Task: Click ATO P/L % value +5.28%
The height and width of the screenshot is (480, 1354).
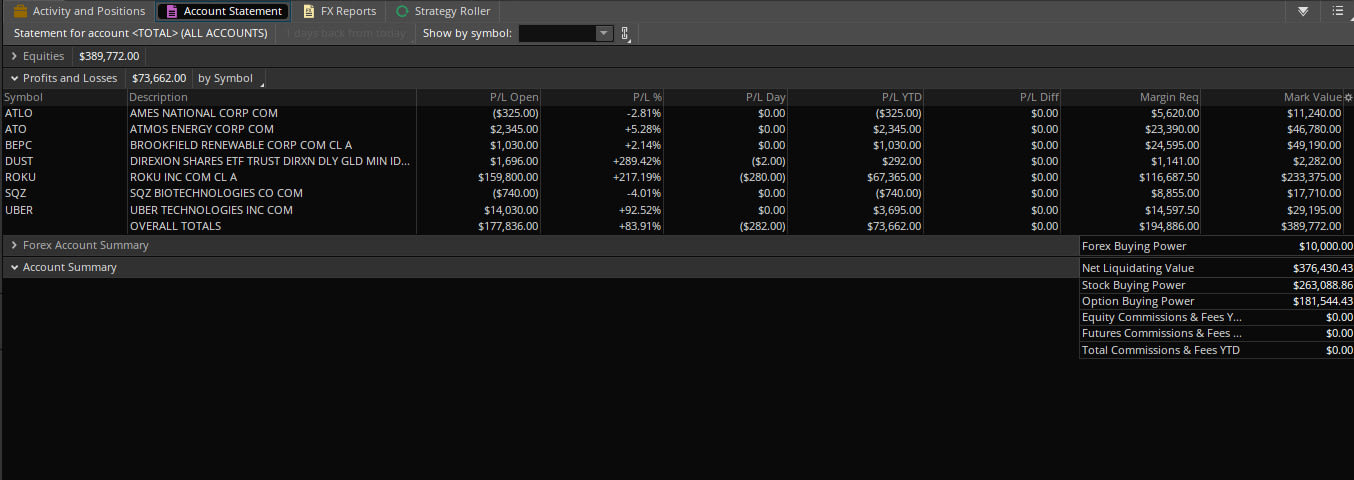Action: point(643,129)
